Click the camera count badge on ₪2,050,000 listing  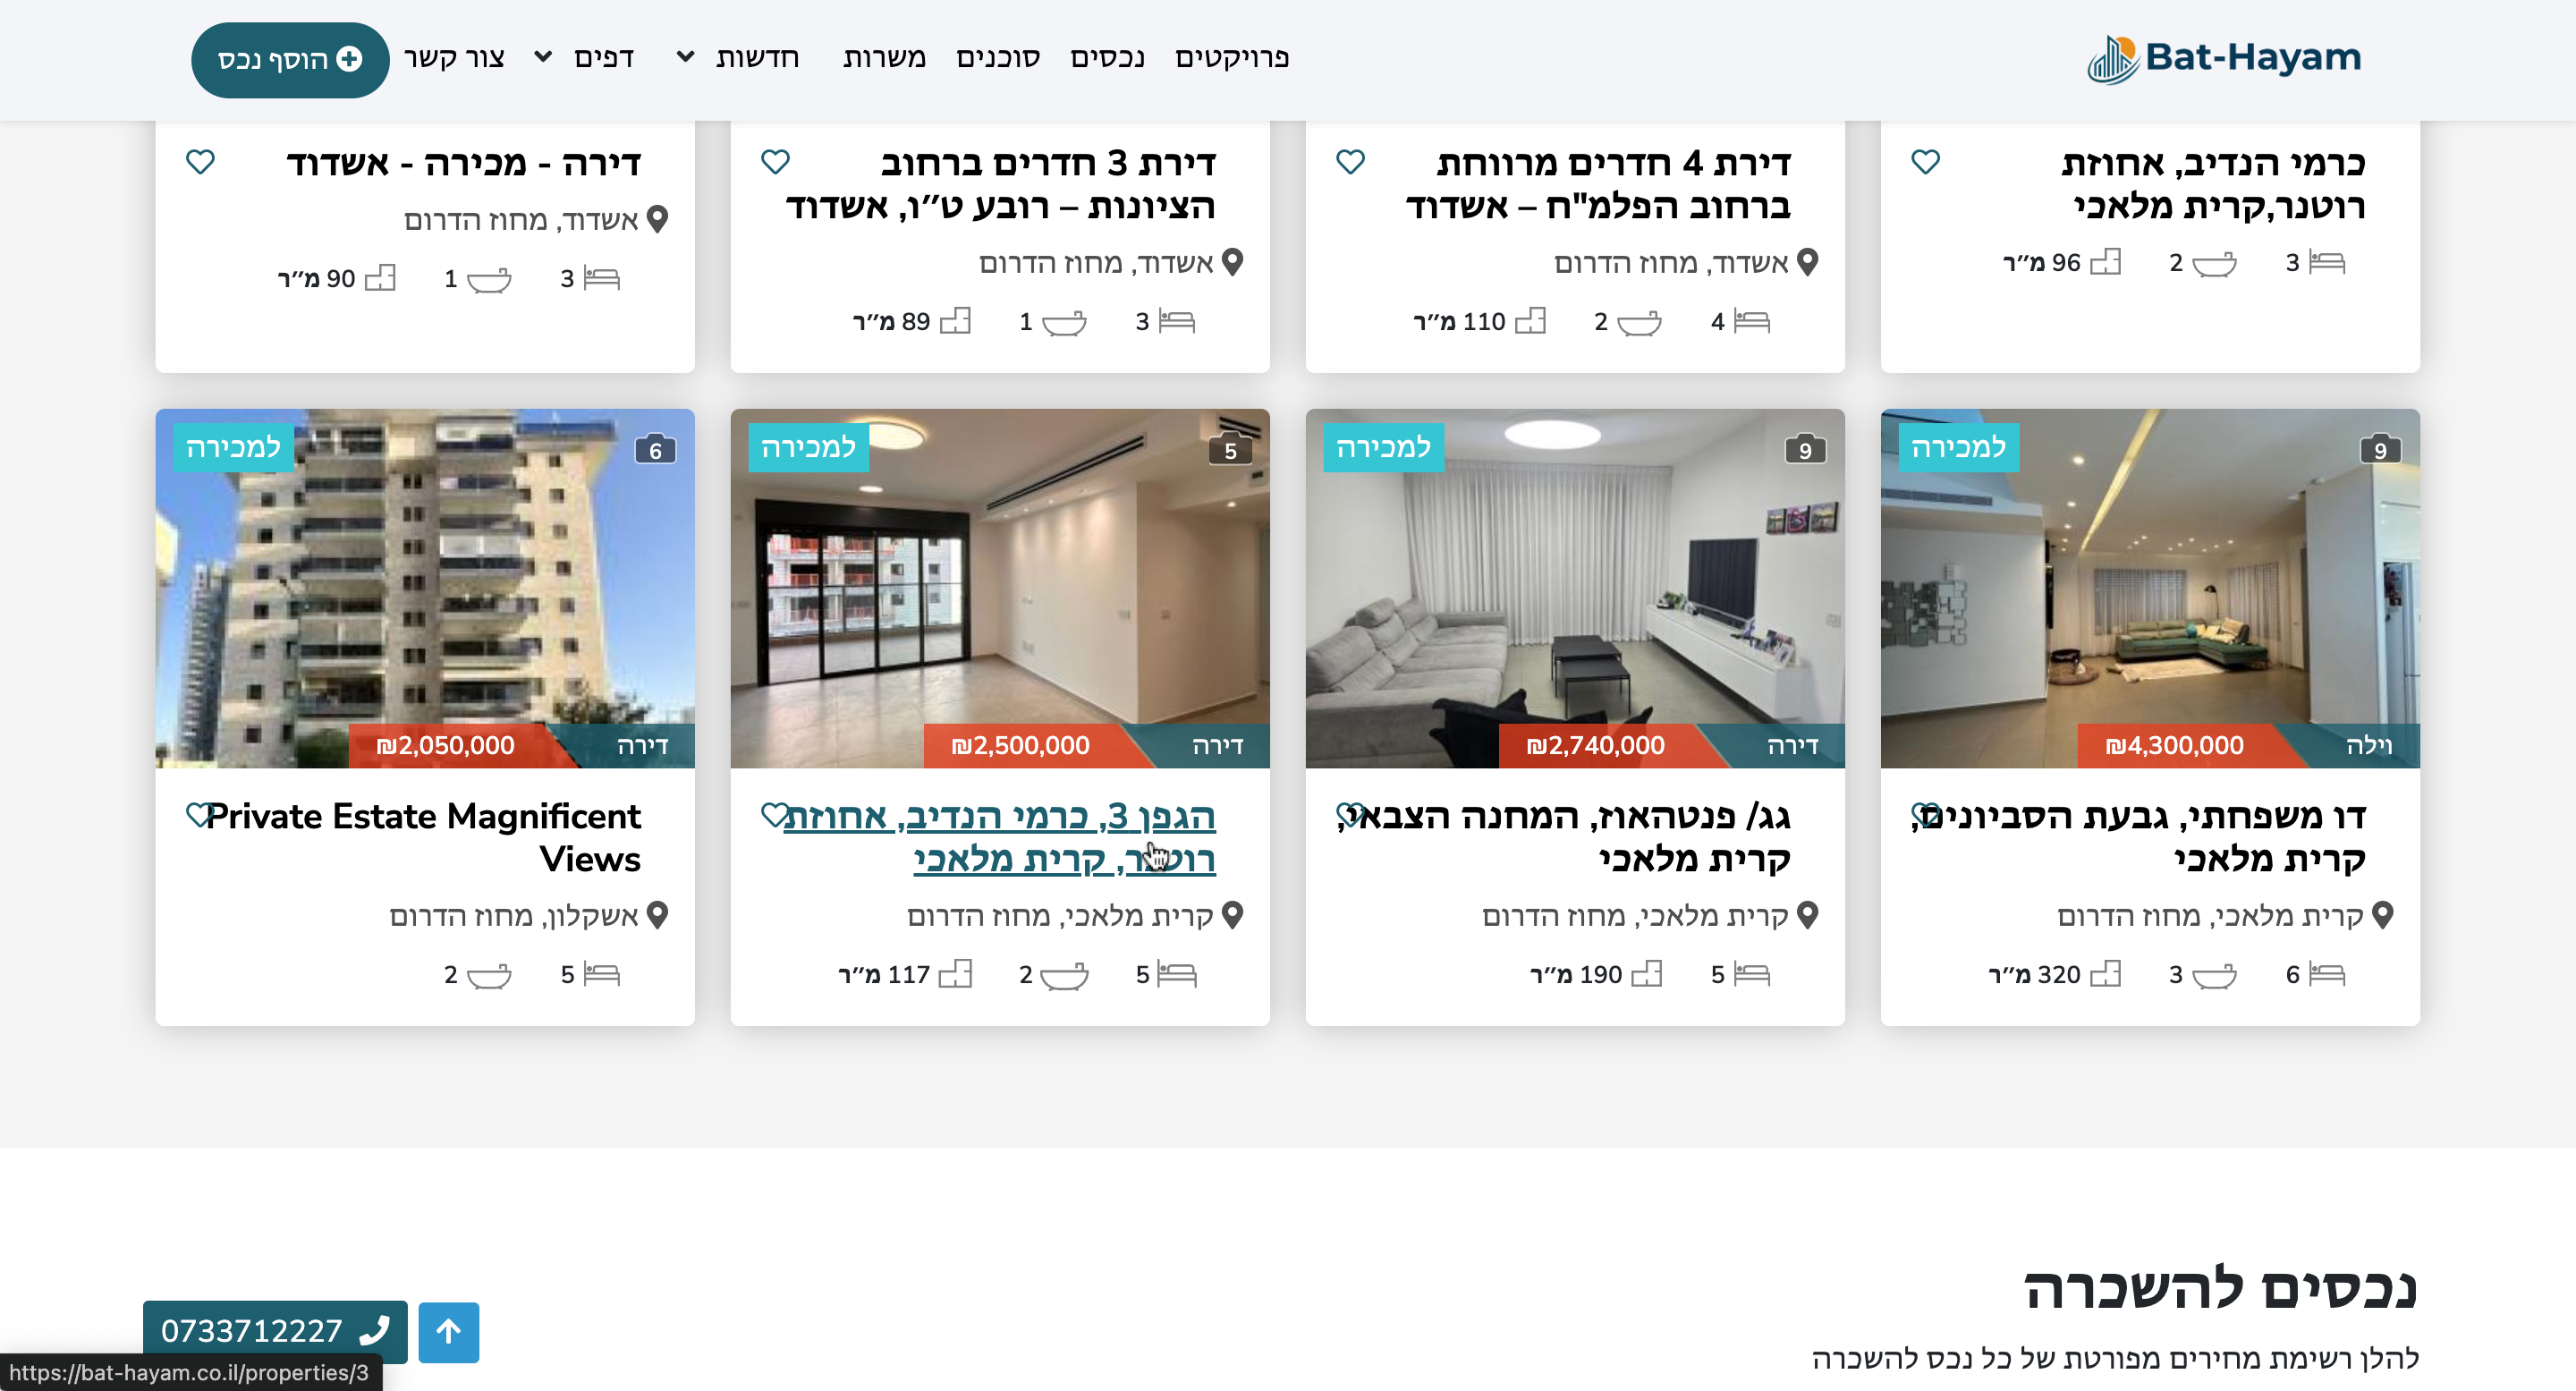(655, 449)
